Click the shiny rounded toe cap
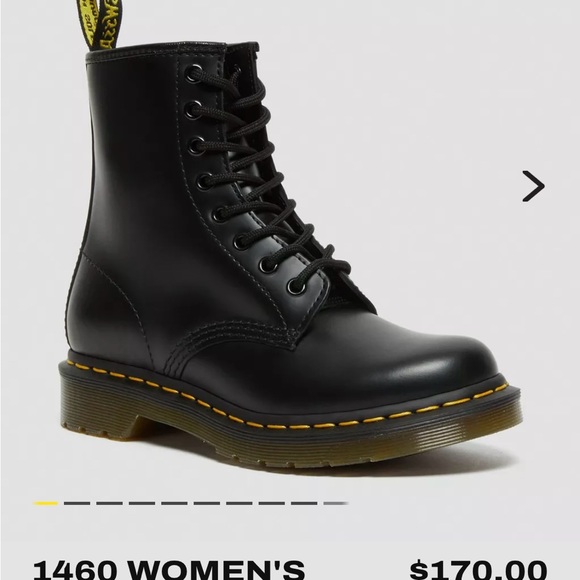The height and width of the screenshot is (580, 580). click(407, 362)
